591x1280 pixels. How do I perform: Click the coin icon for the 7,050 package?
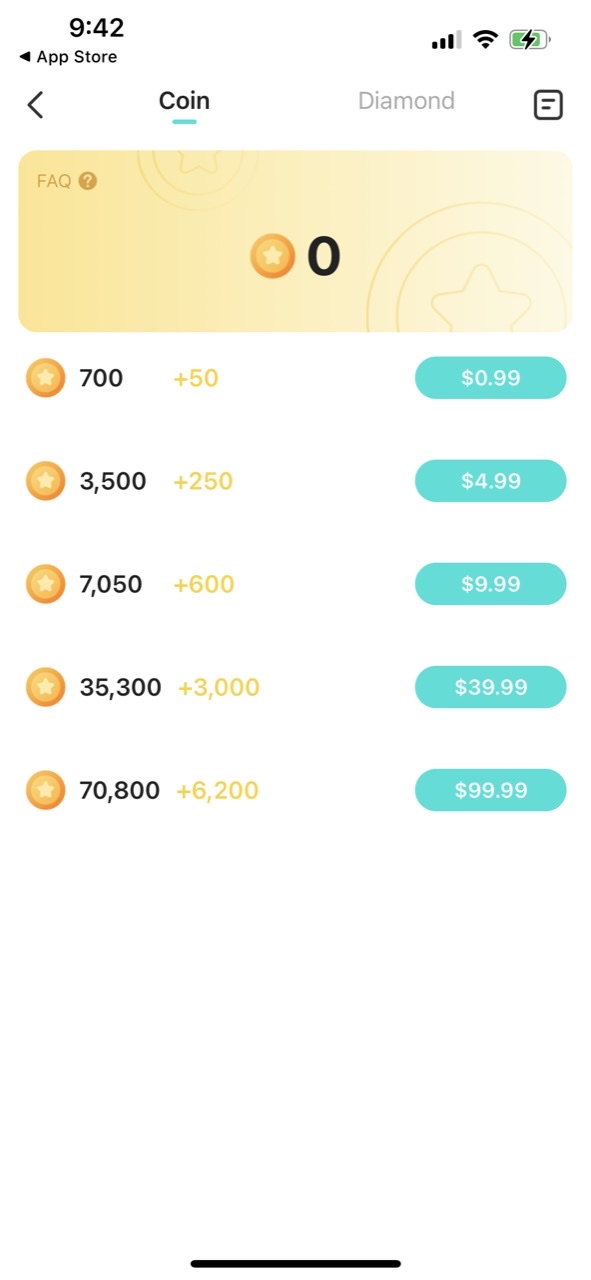(45, 584)
